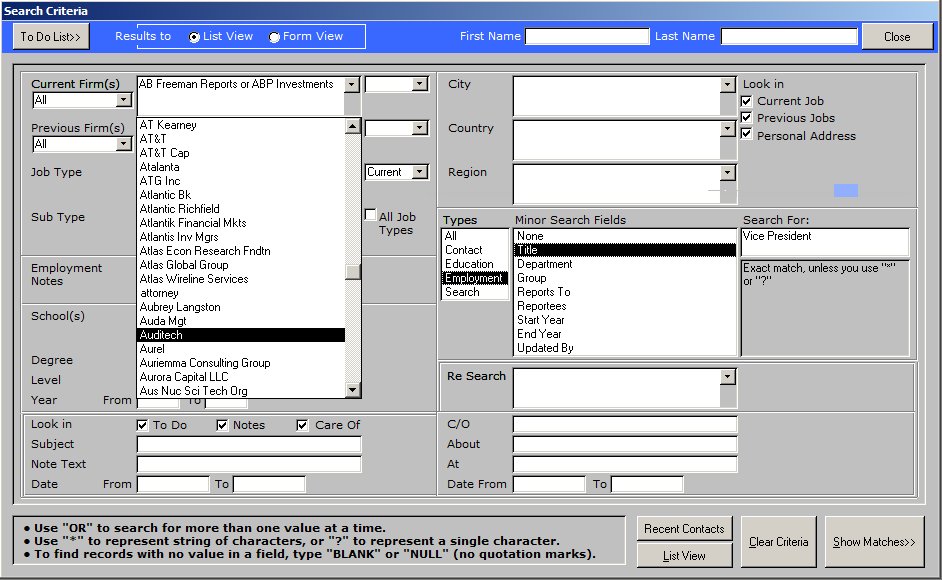Choose Atlantic Richfield from the list

pyautogui.click(x=242, y=209)
